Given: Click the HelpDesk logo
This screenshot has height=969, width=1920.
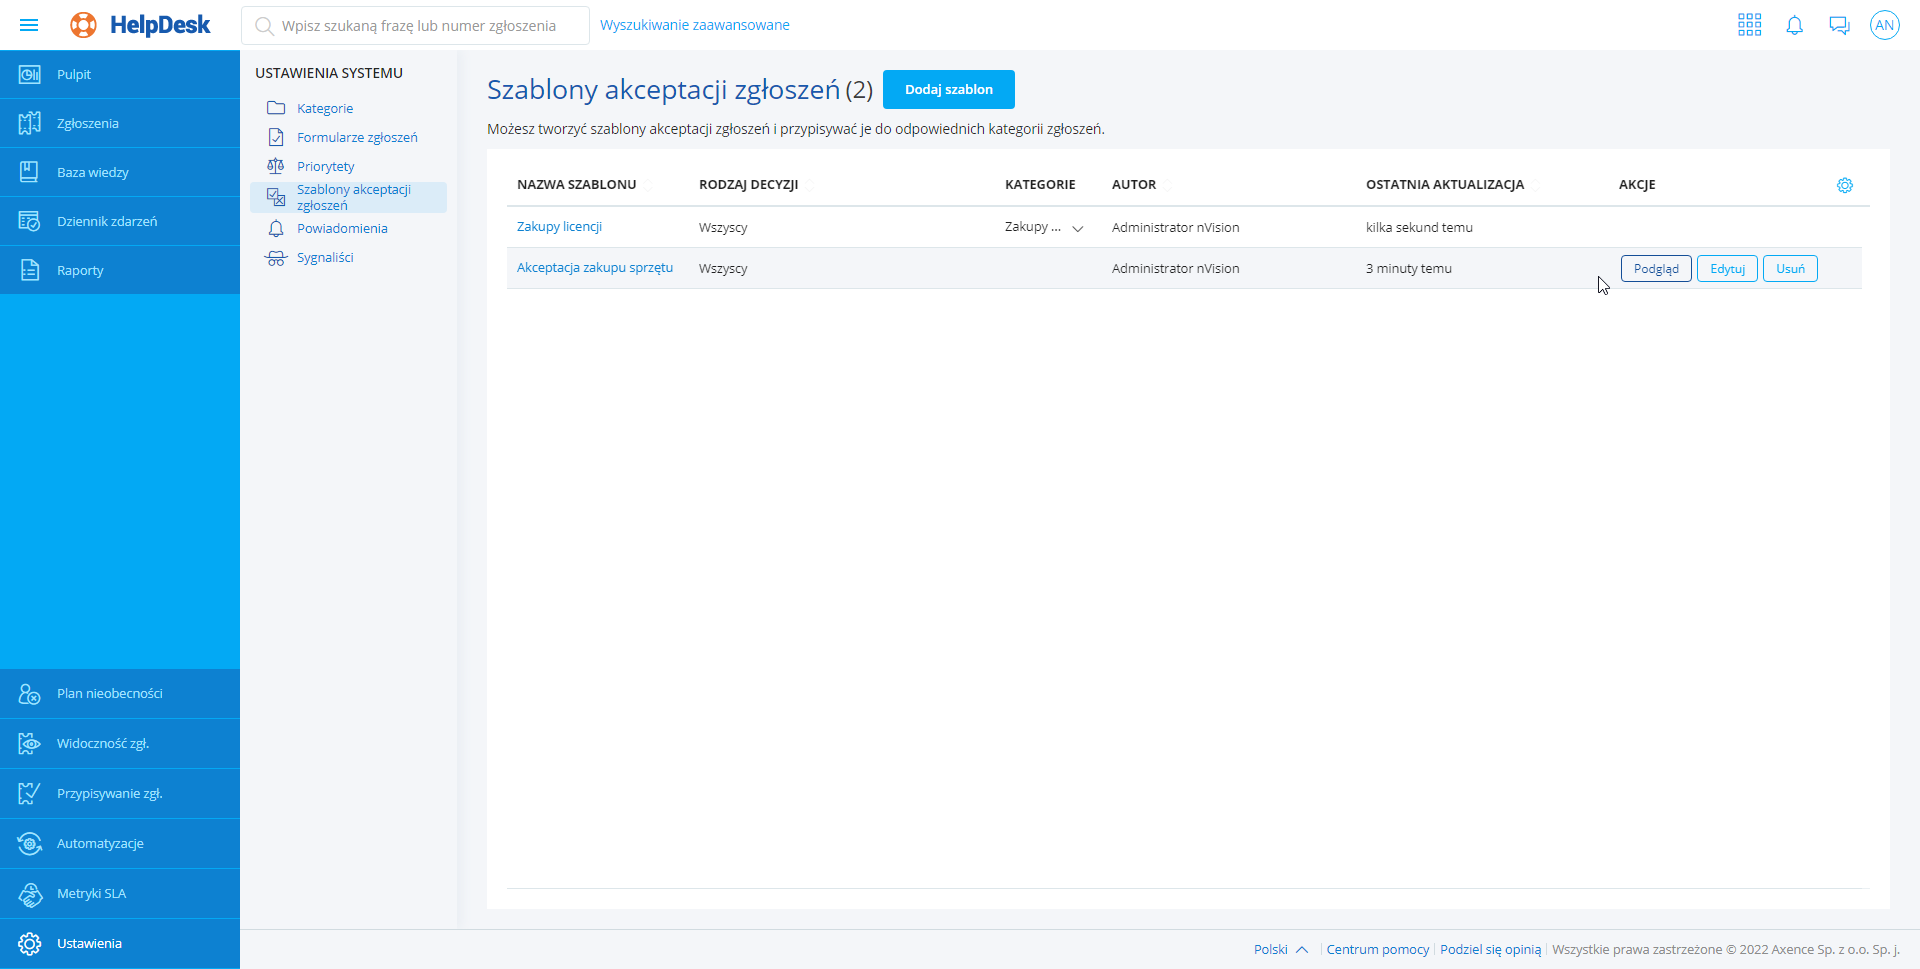Looking at the screenshot, I should 140,25.
